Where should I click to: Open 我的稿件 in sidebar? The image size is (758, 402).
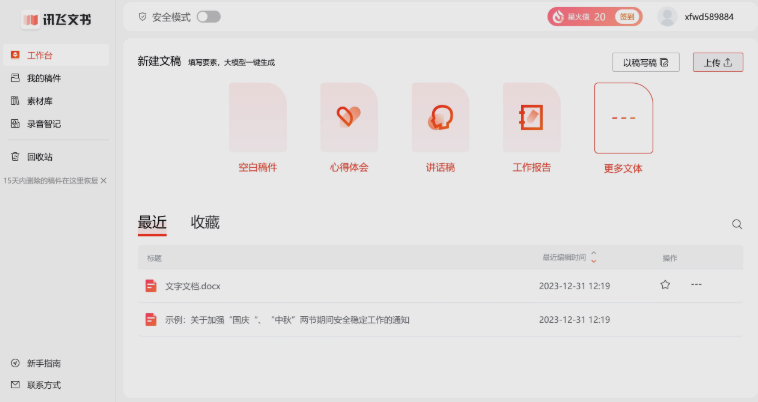click(x=45, y=78)
